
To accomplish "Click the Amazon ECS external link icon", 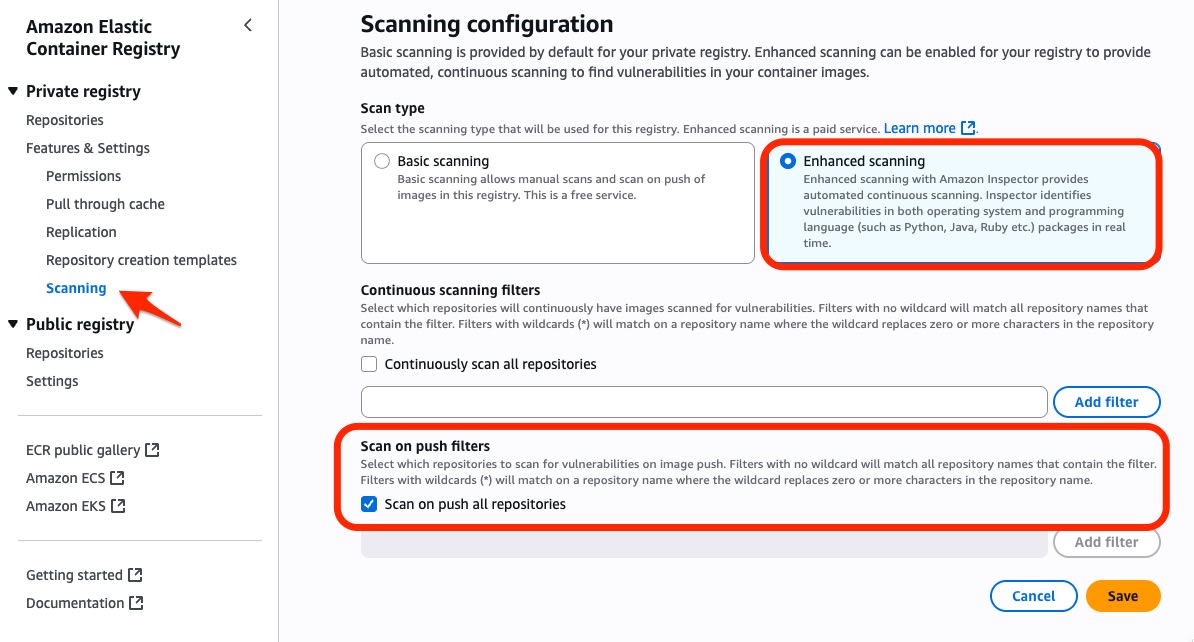I will (117, 478).
